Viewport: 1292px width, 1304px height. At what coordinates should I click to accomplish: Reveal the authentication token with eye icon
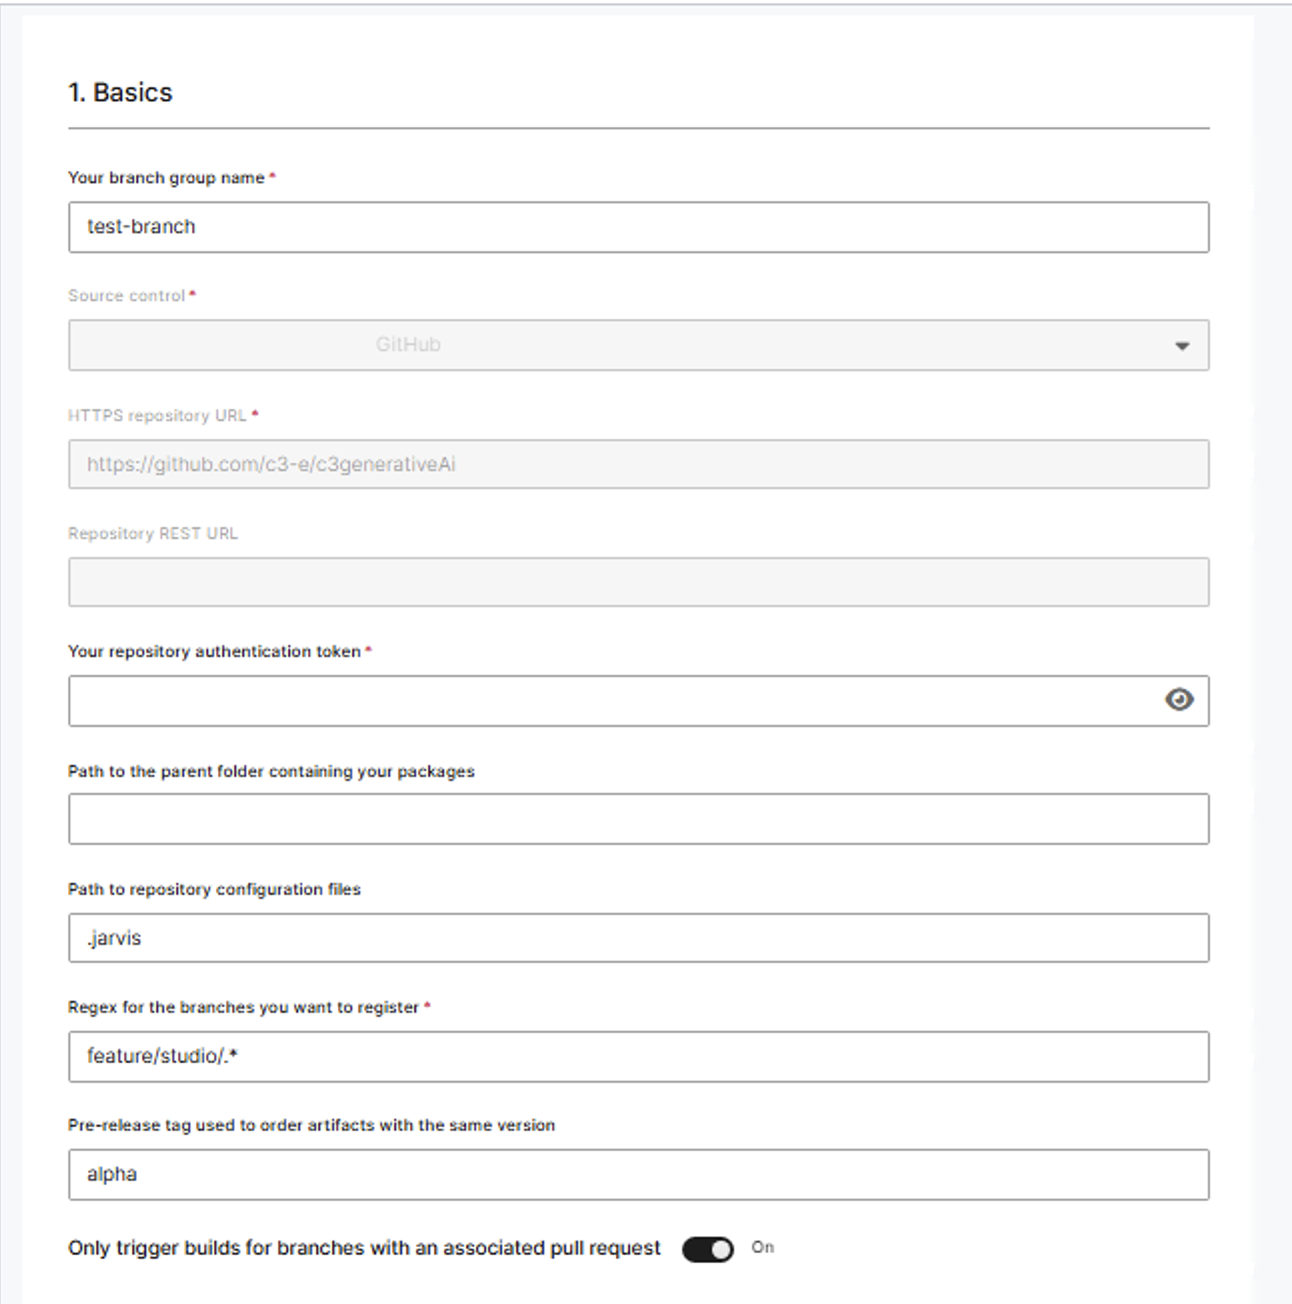[1179, 700]
